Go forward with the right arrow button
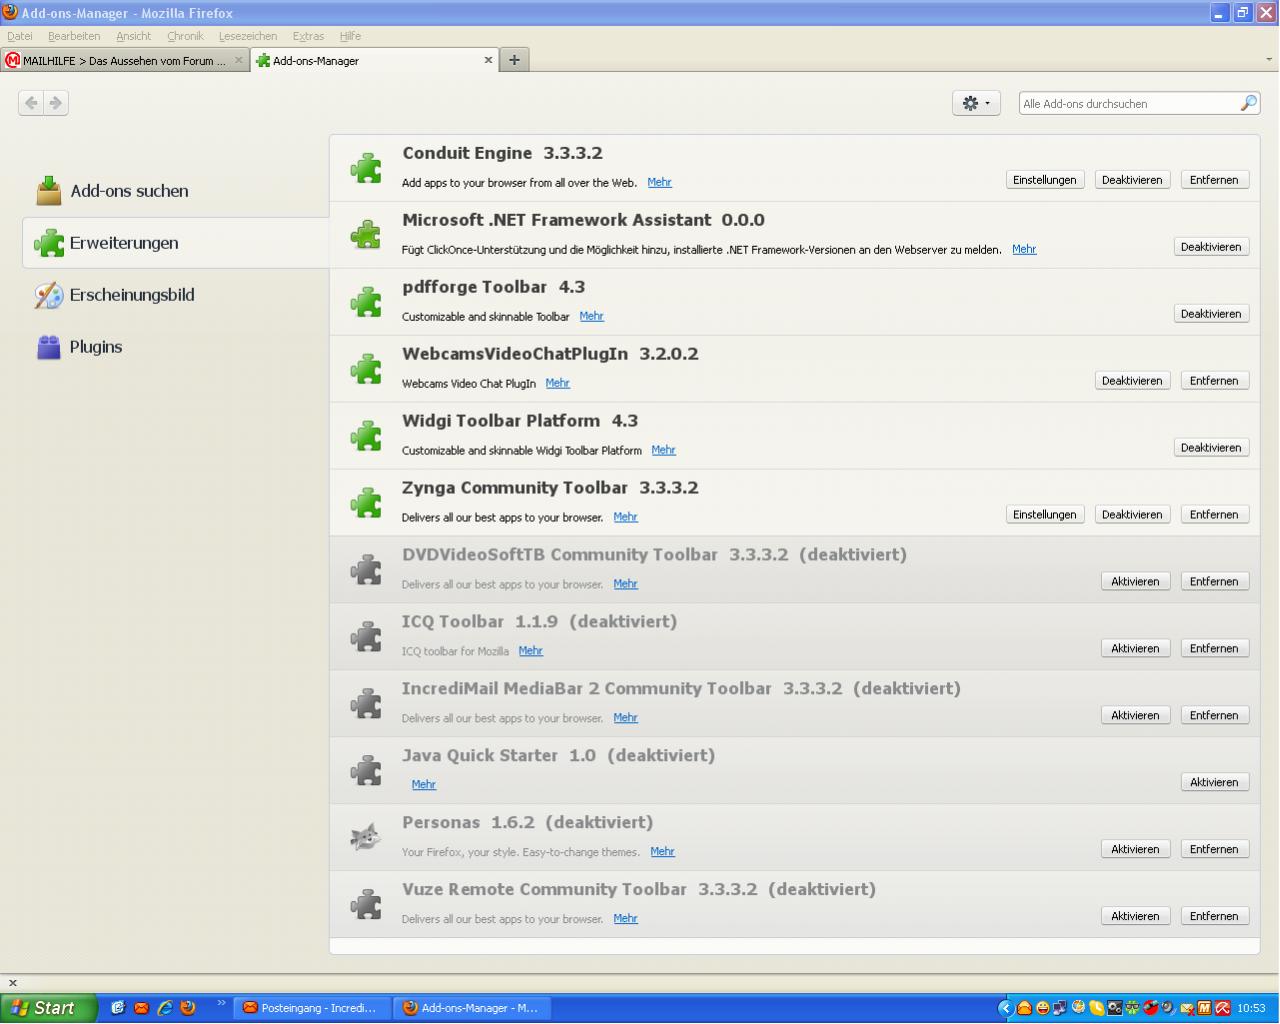This screenshot has width=1280, height=1024. pos(56,102)
